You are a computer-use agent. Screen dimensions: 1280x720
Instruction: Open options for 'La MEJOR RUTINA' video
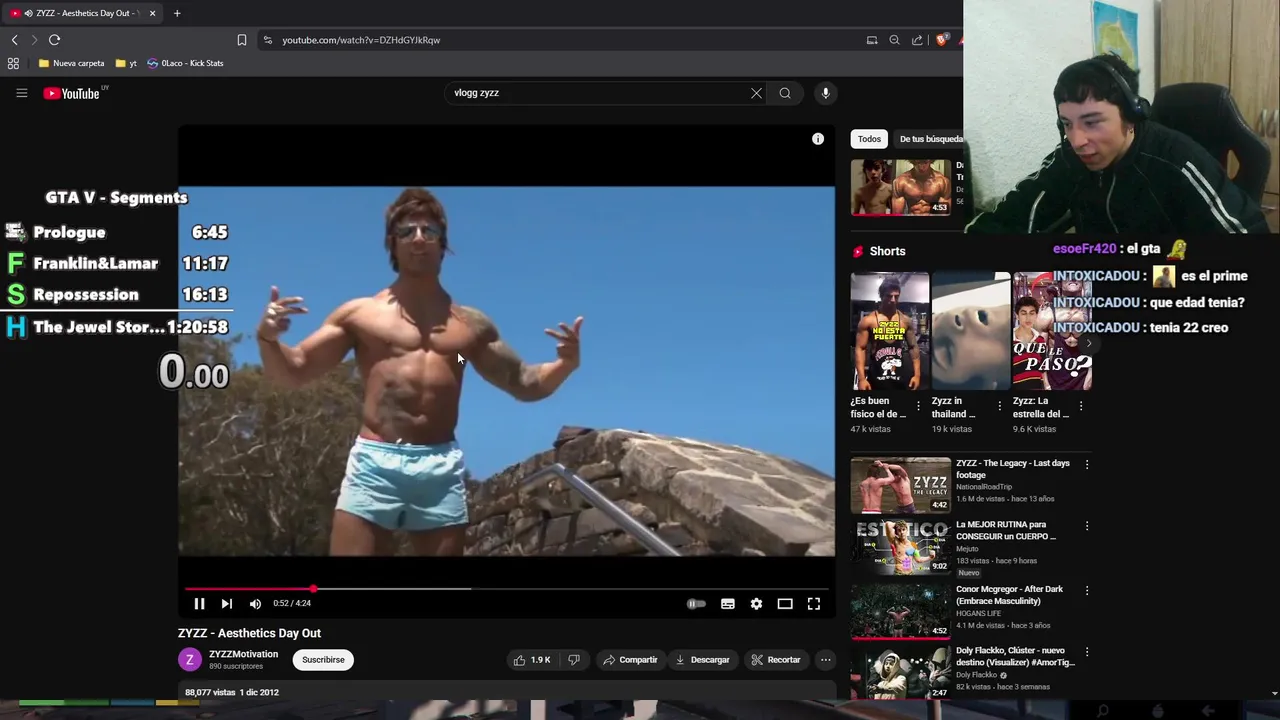tap(1087, 525)
